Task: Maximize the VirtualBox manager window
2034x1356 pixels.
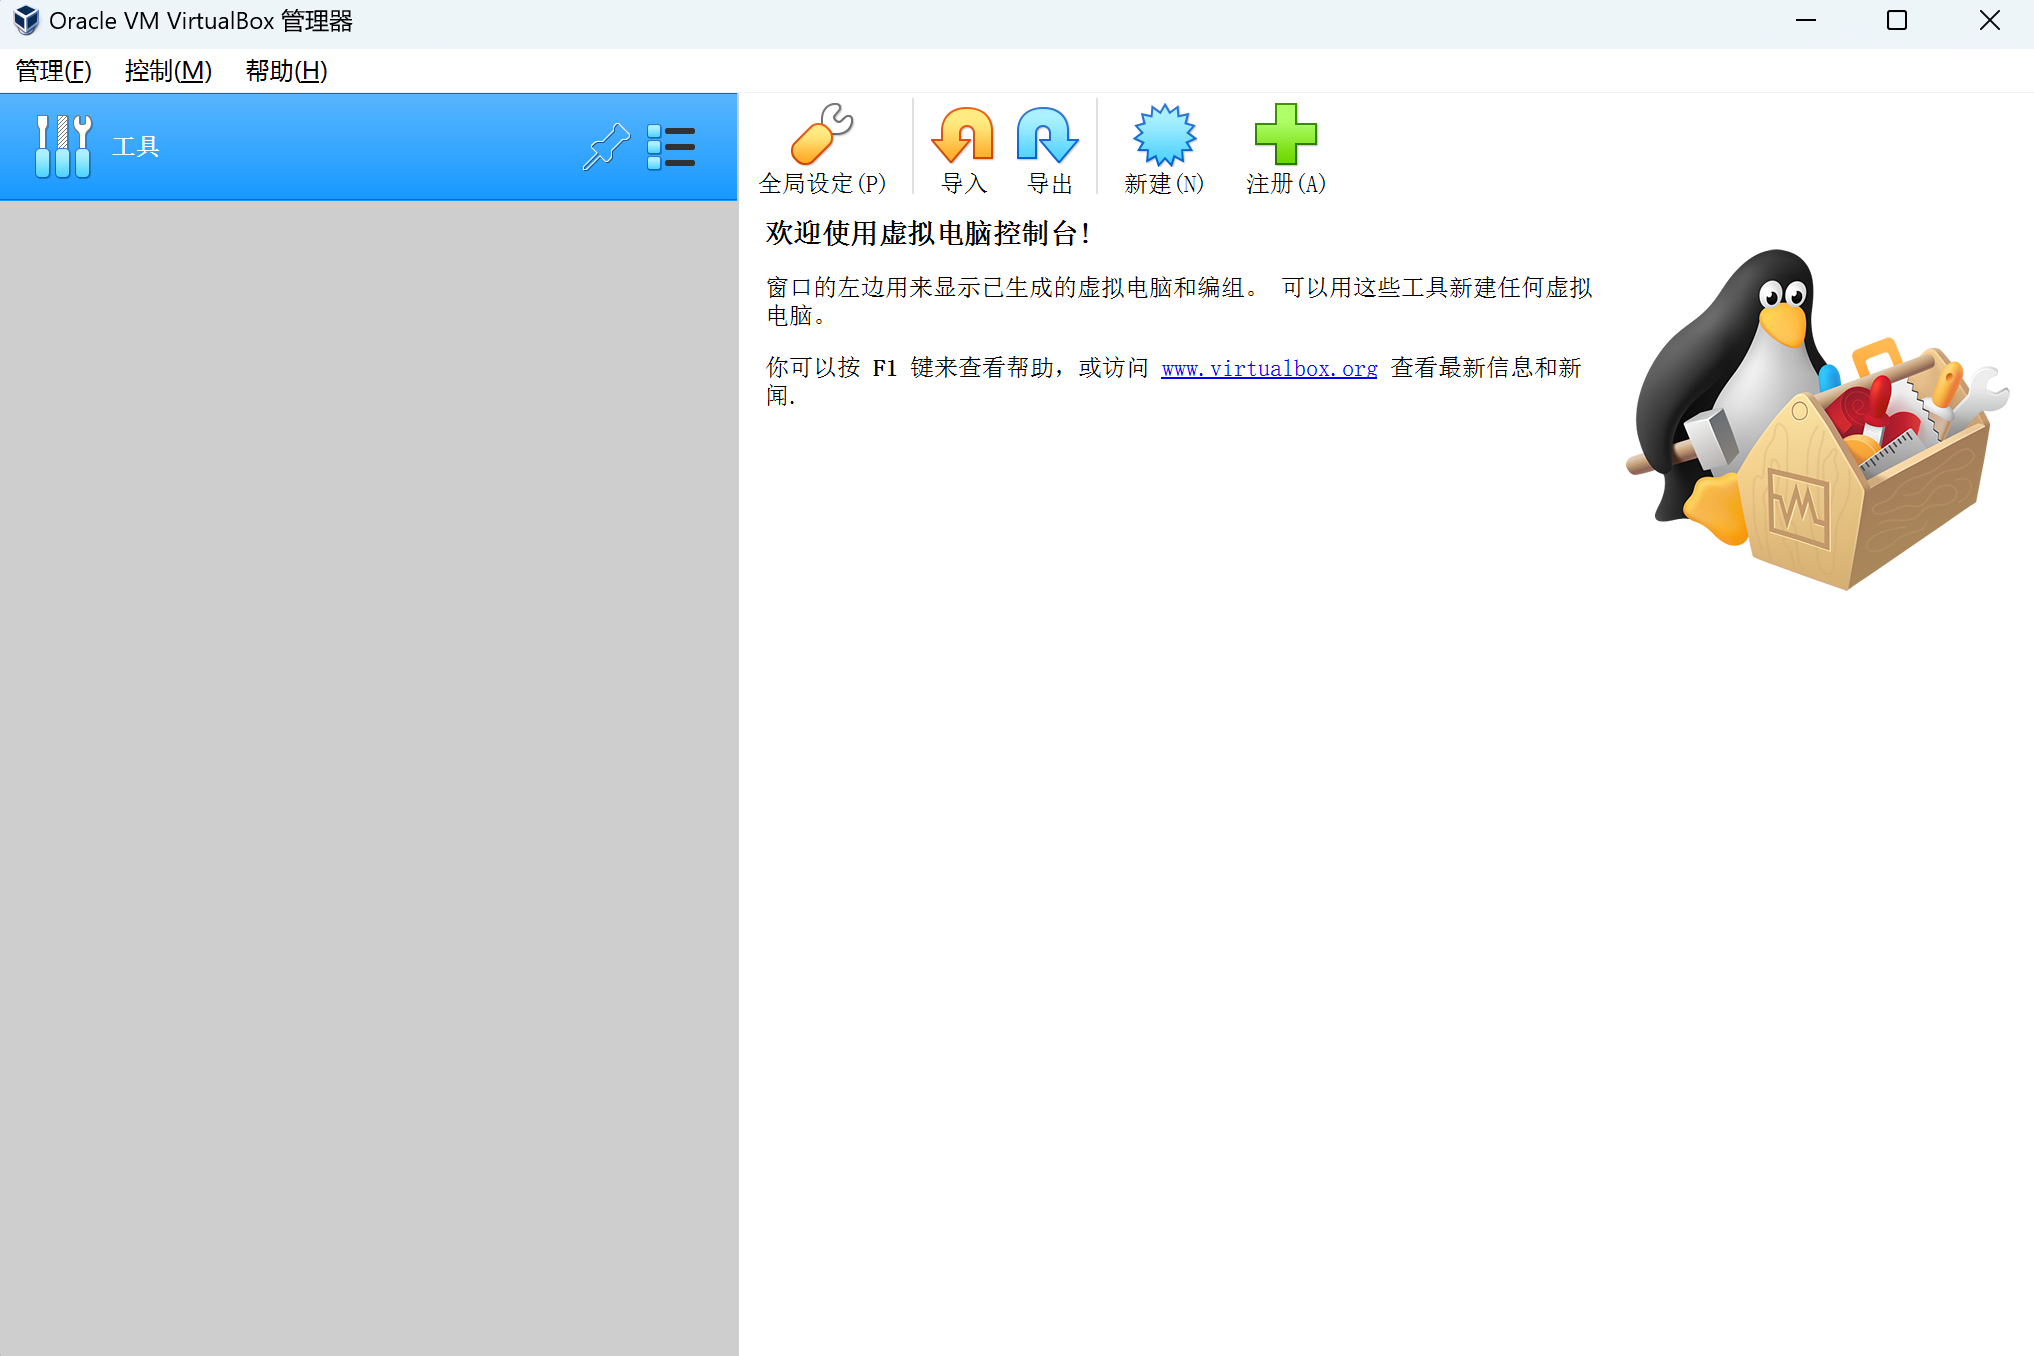Action: tap(1897, 21)
